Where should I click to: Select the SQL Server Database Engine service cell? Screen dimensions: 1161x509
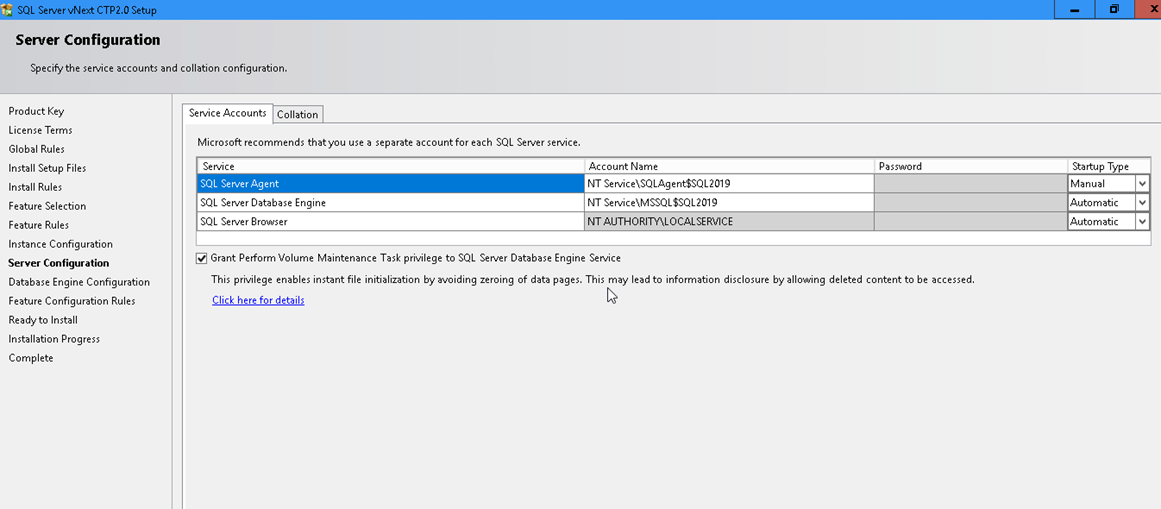(x=391, y=202)
